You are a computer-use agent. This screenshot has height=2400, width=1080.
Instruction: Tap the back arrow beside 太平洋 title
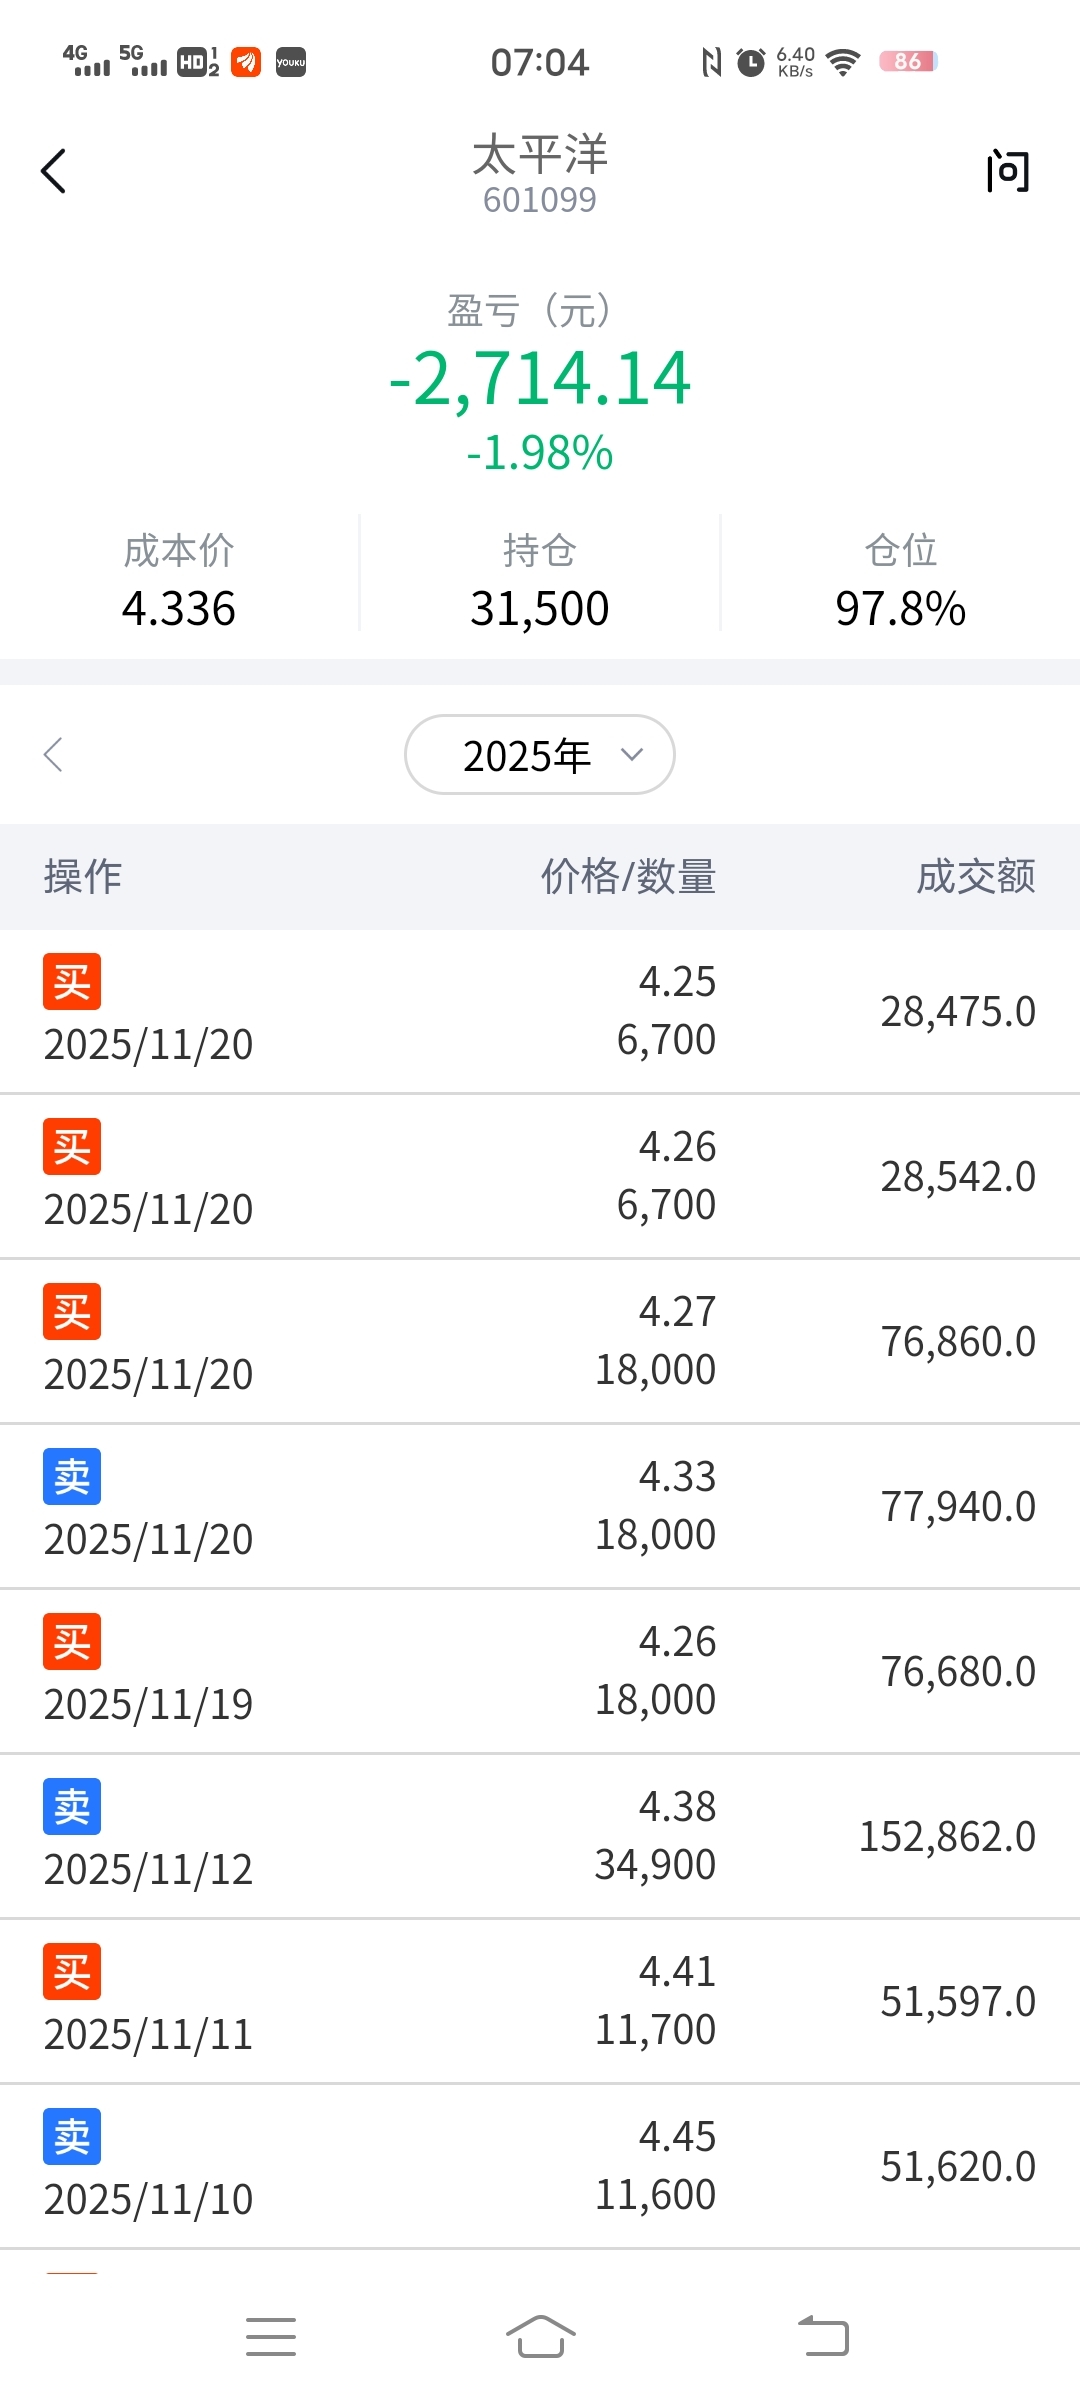(x=54, y=171)
